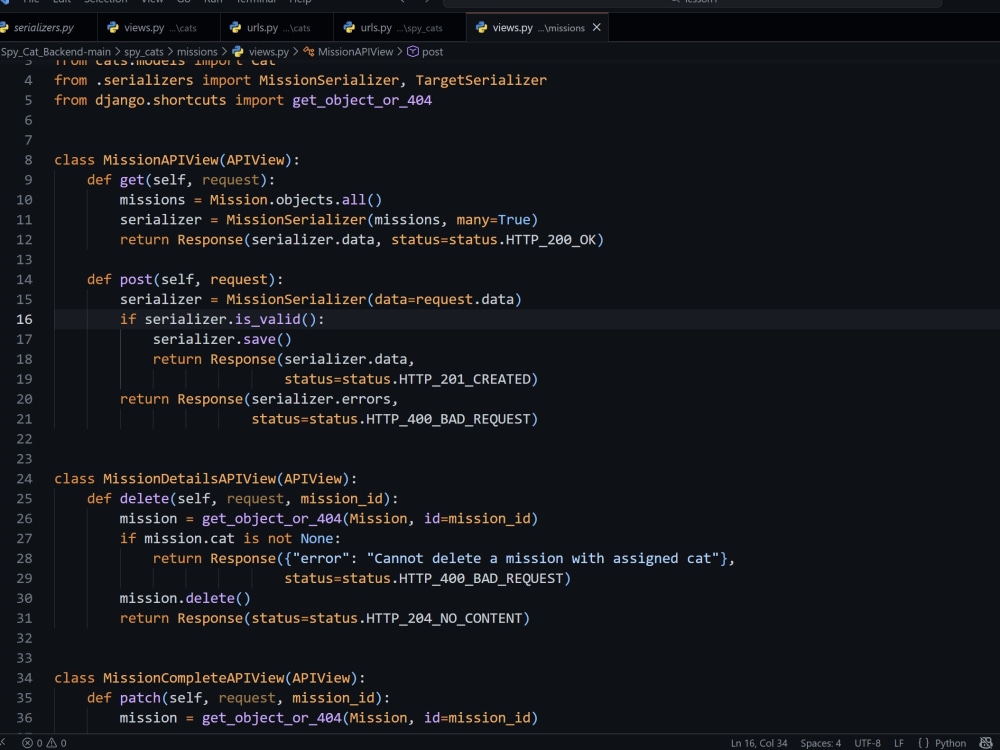This screenshot has width=1000, height=750.
Task: Open the spy_cats breadcrumb folder
Action: 143,52
